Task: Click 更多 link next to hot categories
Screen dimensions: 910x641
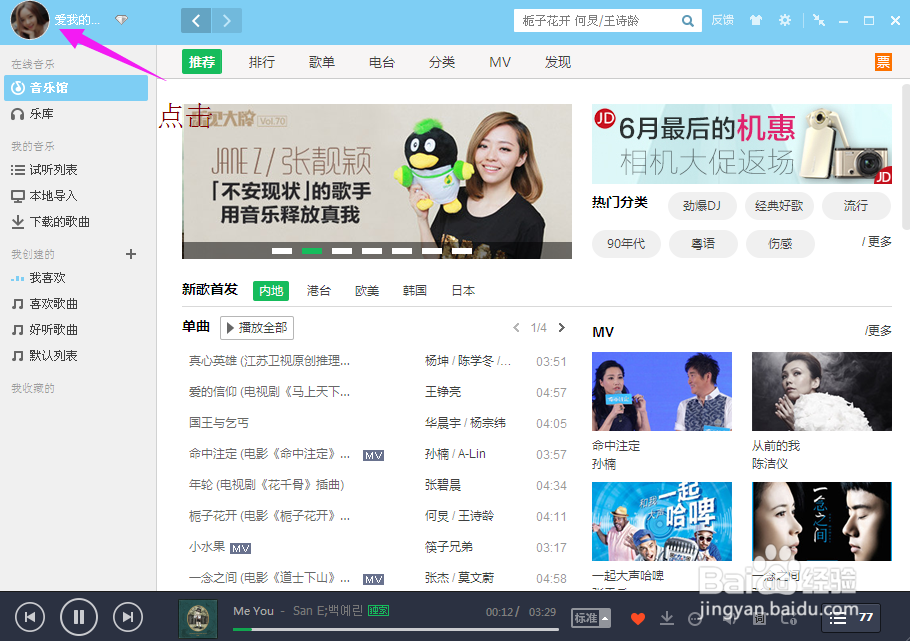Action: (877, 242)
